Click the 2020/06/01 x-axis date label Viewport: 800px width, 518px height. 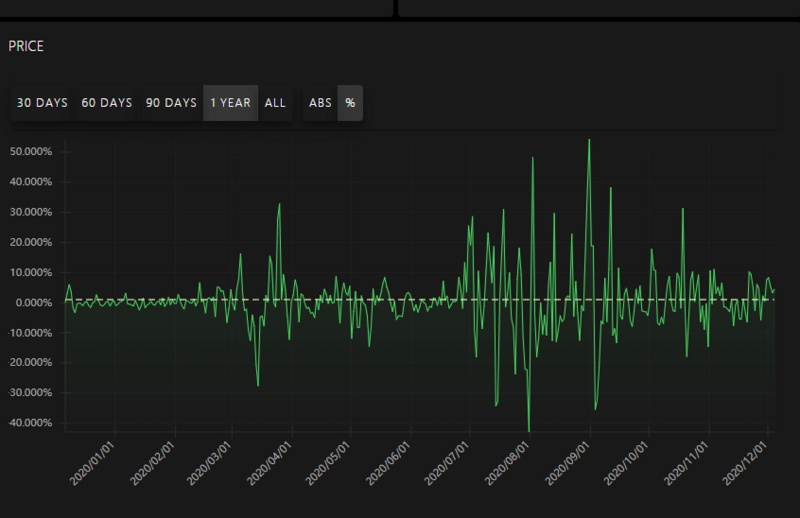(x=390, y=463)
